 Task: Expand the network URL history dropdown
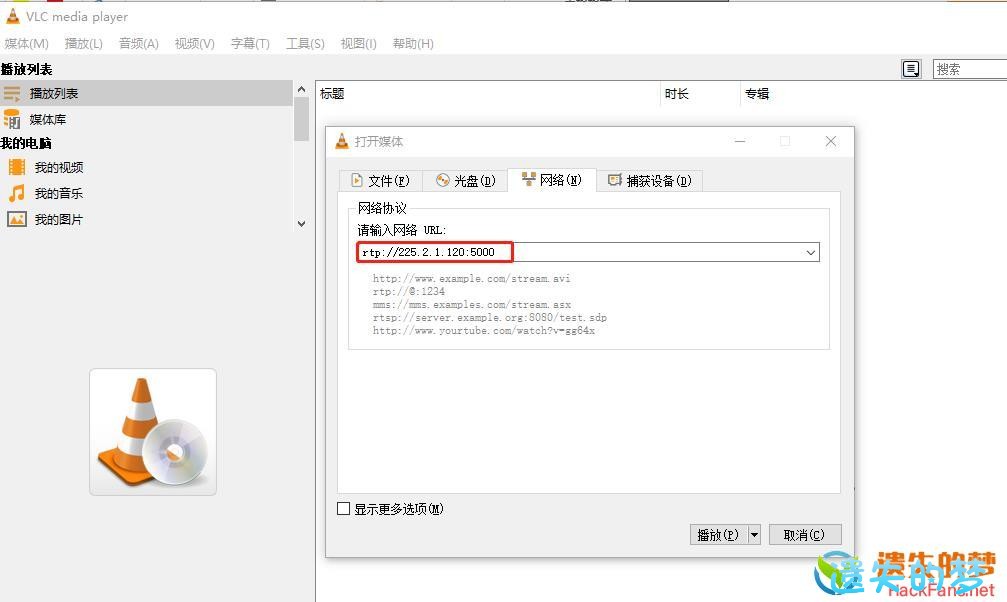click(x=810, y=252)
